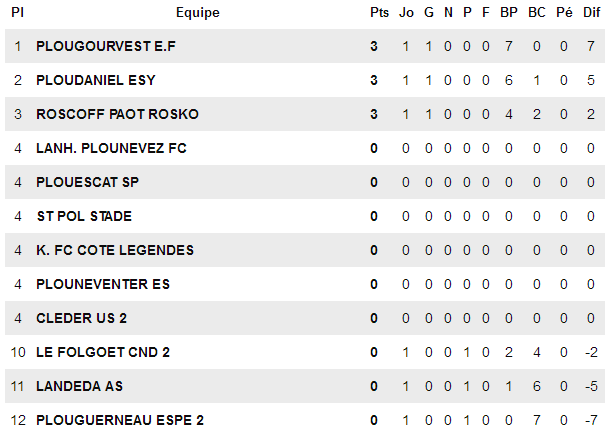Select PLOUESCAT SP in the standings
This screenshot has width=607, height=445.
87,182
